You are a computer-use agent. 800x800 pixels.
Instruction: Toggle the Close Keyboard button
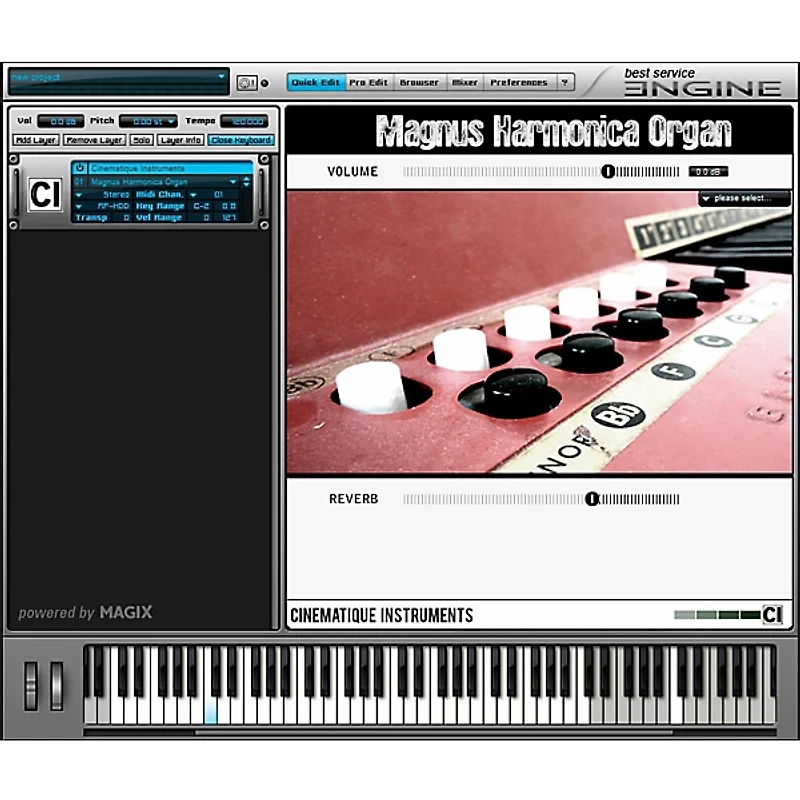[x=241, y=140]
